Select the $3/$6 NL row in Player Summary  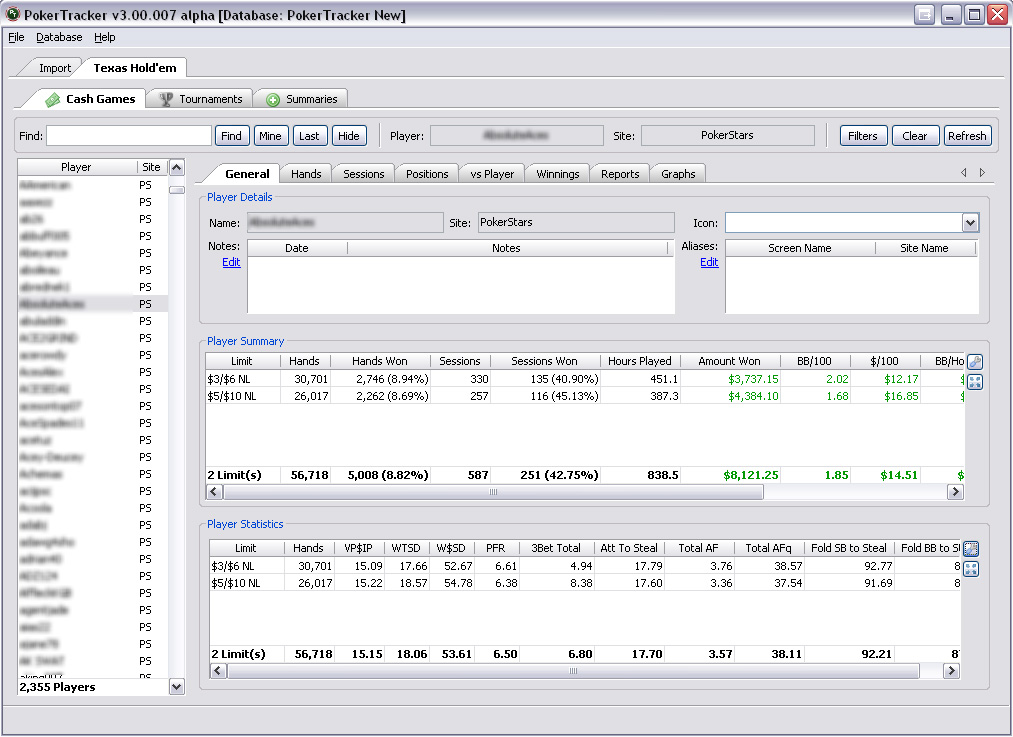point(585,379)
